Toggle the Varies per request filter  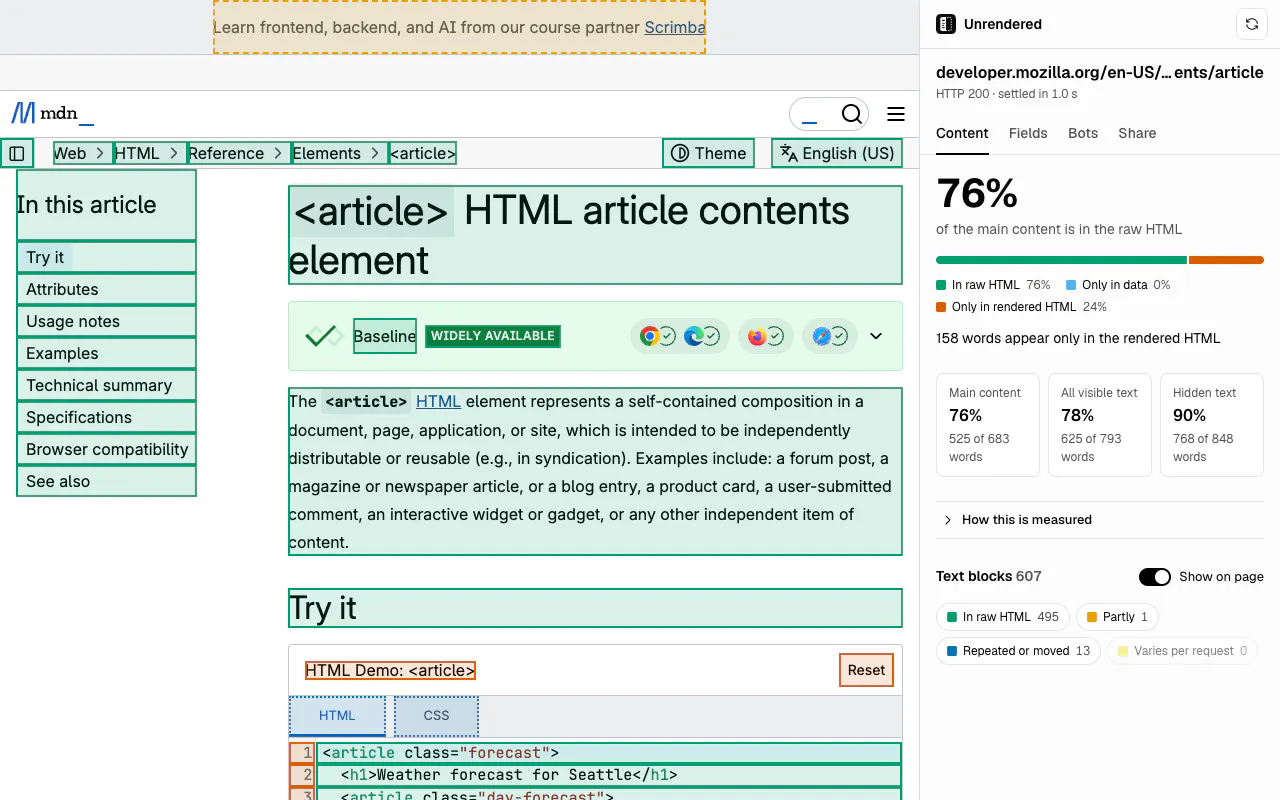click(x=1182, y=651)
